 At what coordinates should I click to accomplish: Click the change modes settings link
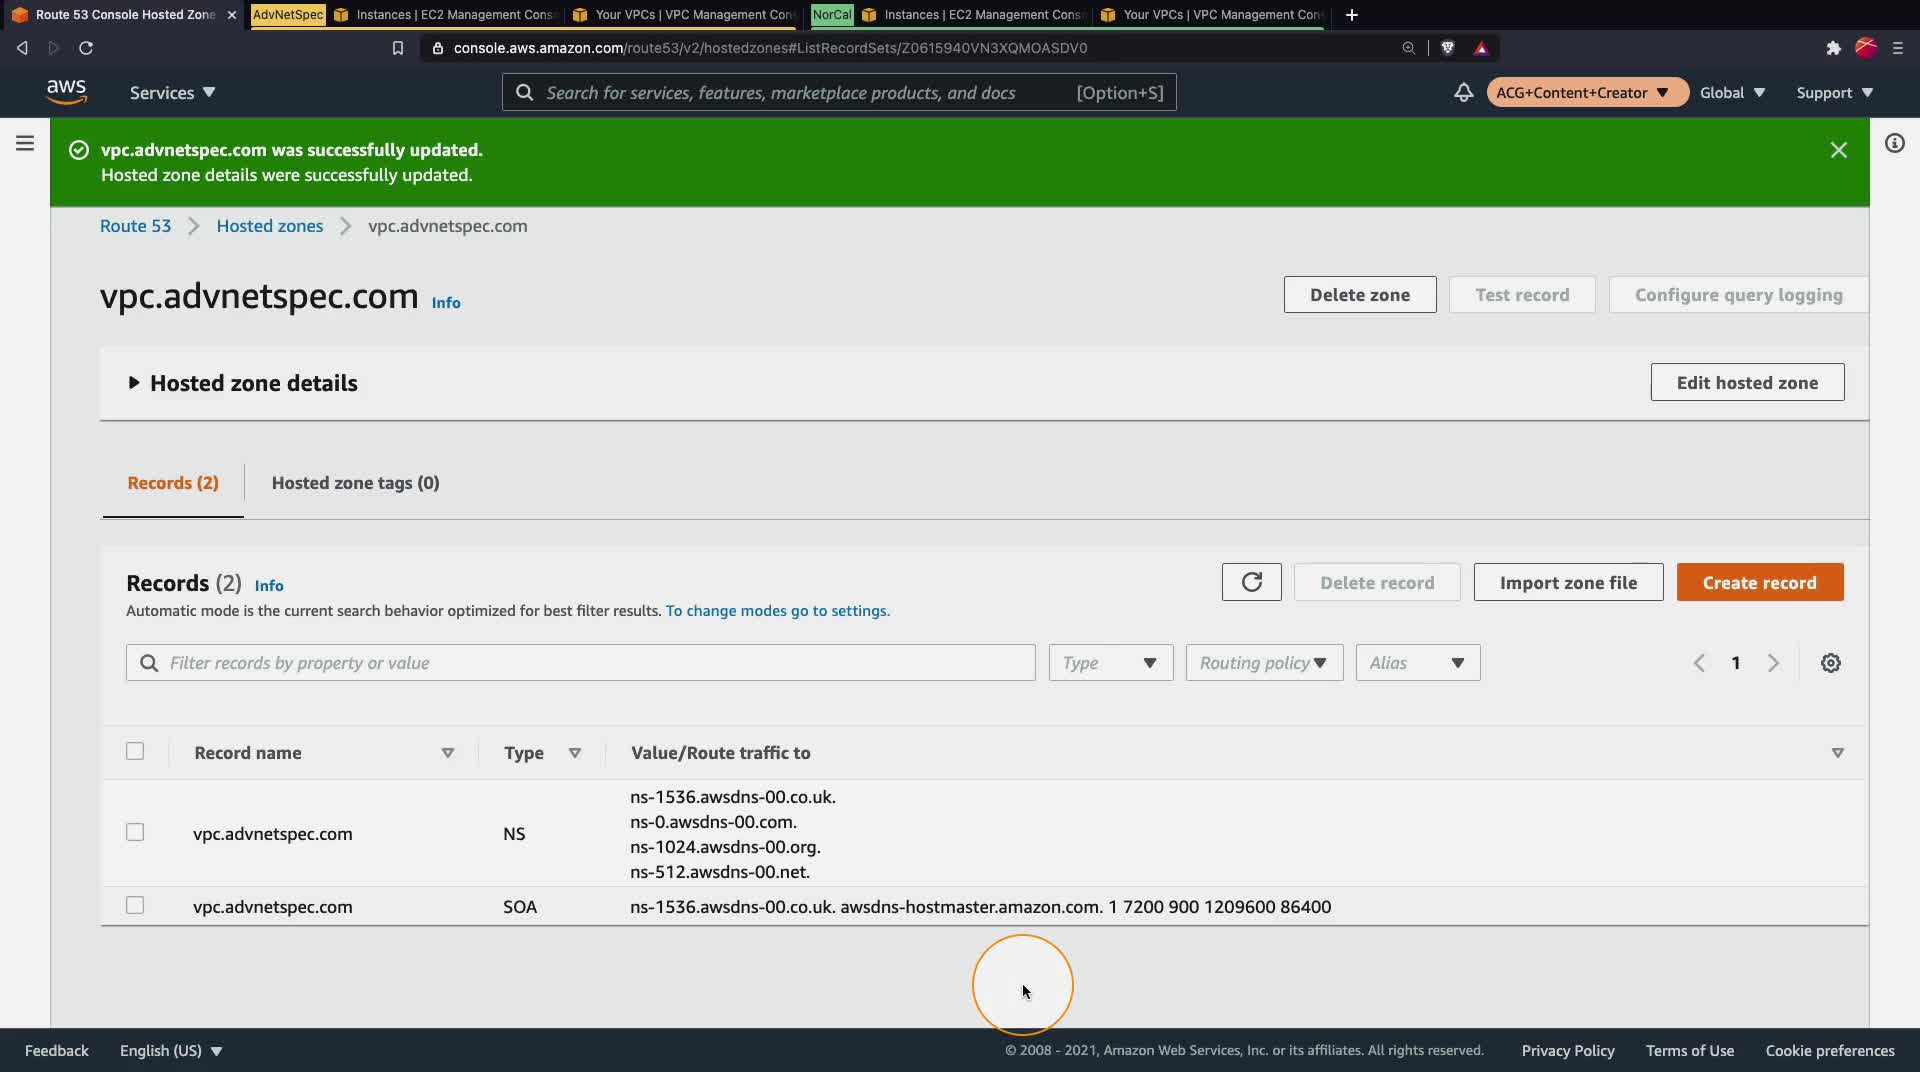click(x=777, y=611)
